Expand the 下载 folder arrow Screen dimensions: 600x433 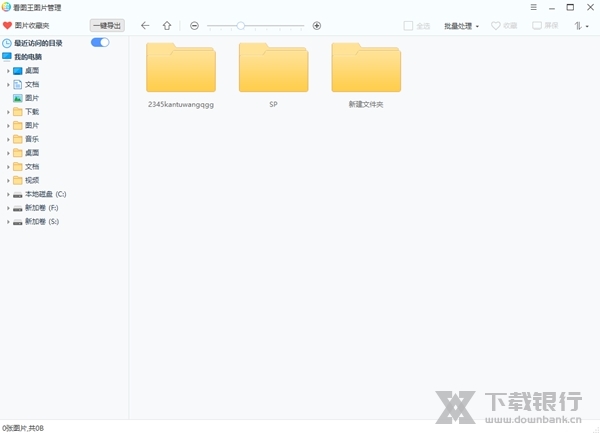tap(8, 112)
